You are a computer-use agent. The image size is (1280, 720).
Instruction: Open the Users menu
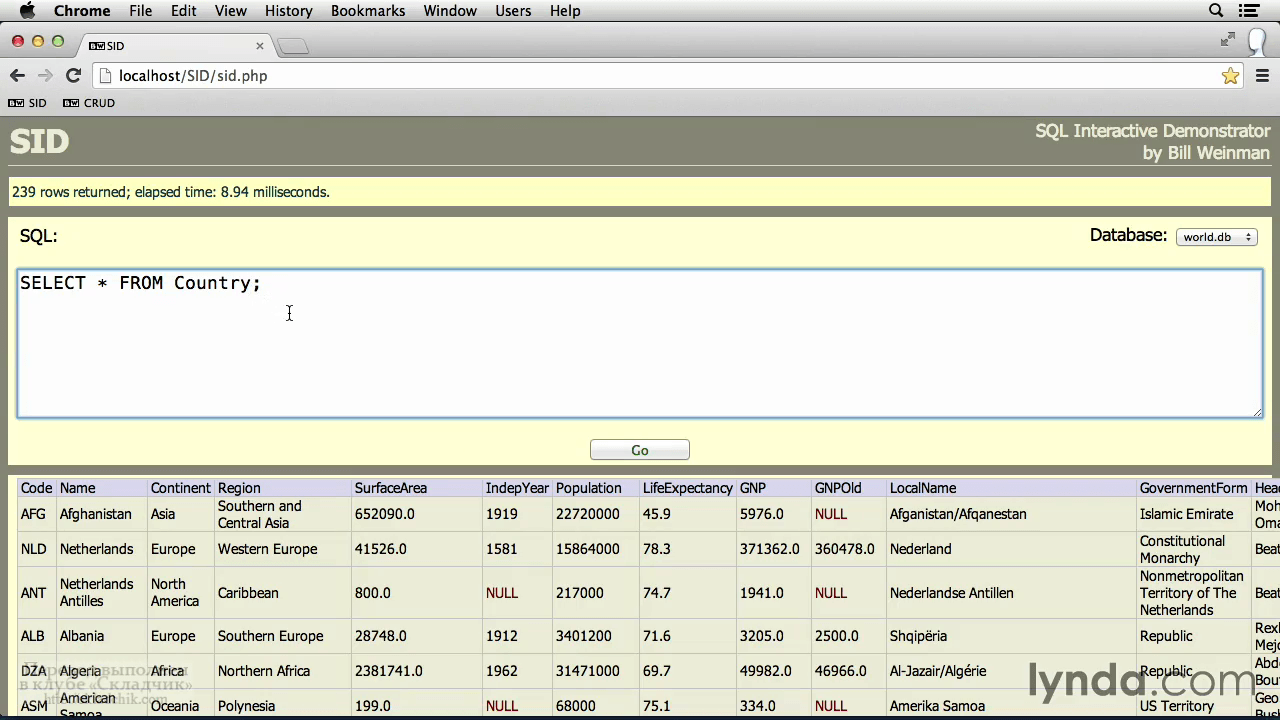(x=513, y=11)
